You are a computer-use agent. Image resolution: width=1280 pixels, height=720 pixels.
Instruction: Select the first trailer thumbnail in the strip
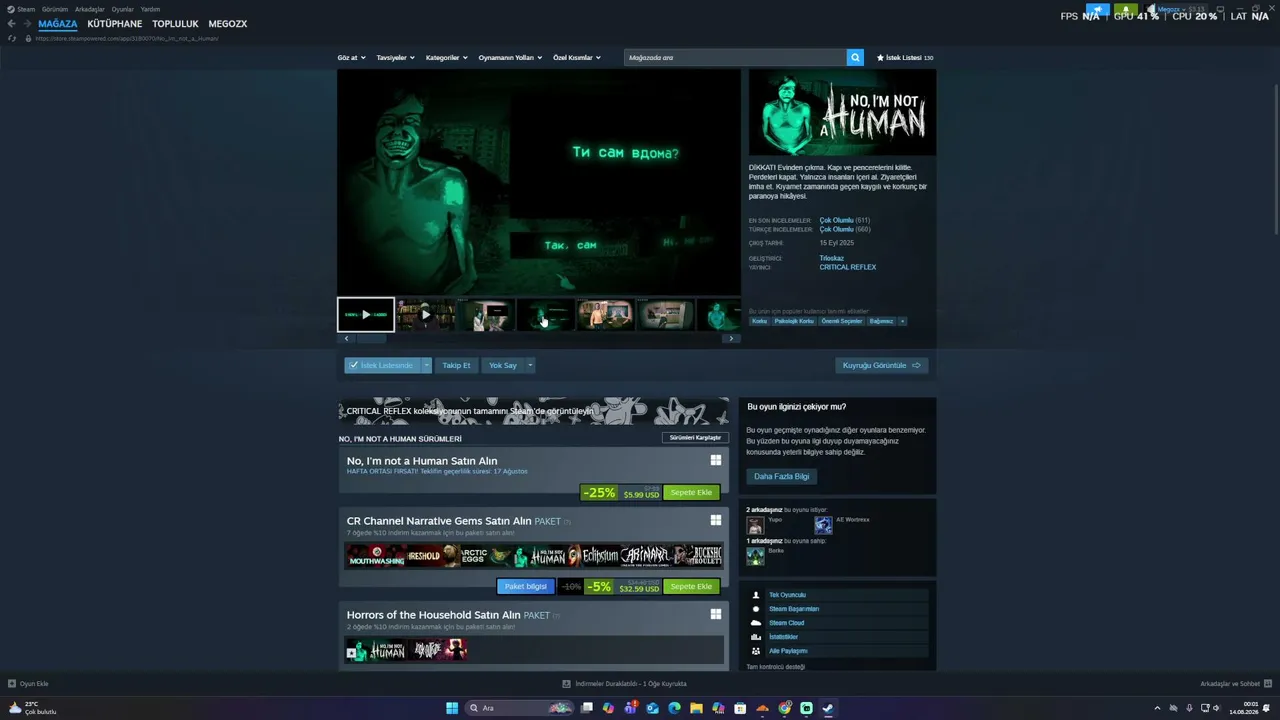tap(365, 314)
